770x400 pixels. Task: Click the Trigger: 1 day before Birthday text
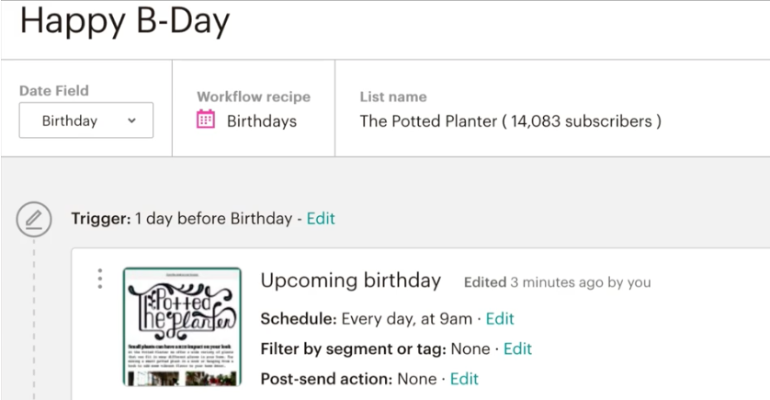coord(182,218)
